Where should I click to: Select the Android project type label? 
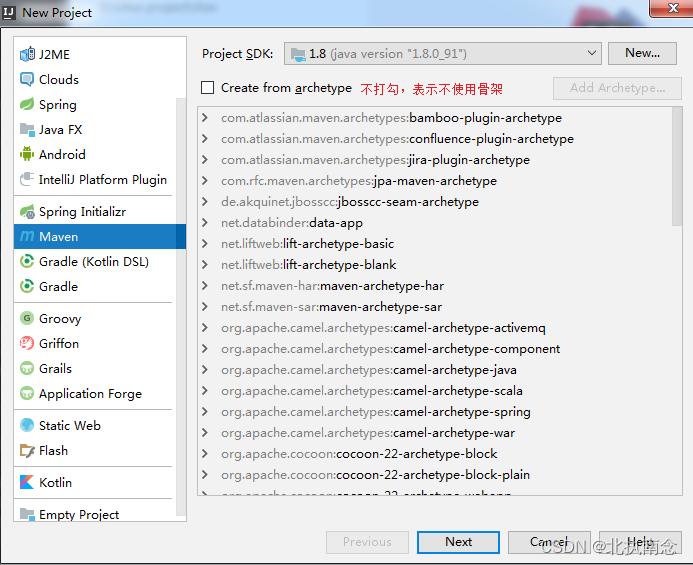pos(62,155)
